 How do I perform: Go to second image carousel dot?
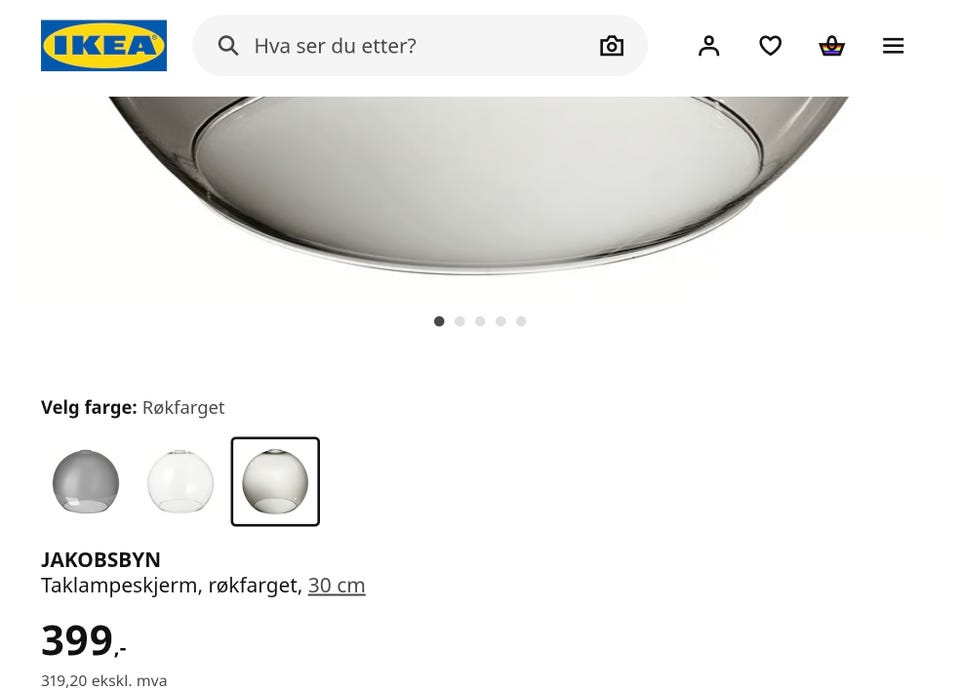(x=460, y=322)
